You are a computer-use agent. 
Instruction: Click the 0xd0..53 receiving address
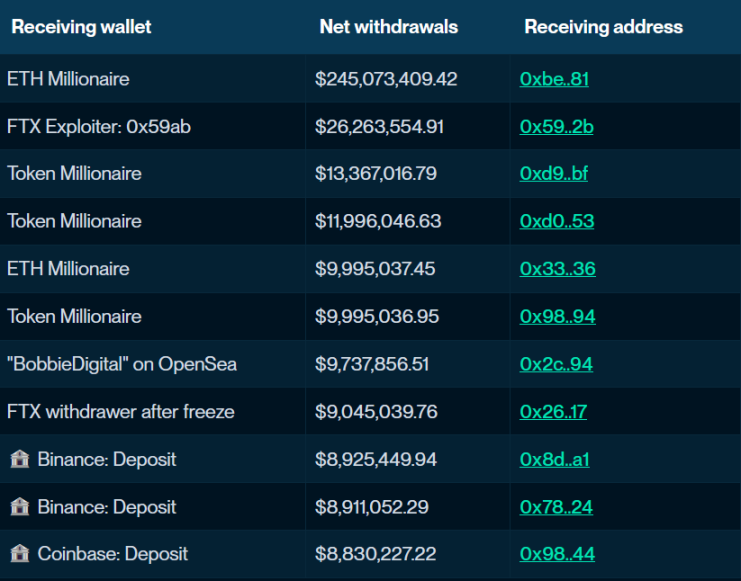coord(556,221)
